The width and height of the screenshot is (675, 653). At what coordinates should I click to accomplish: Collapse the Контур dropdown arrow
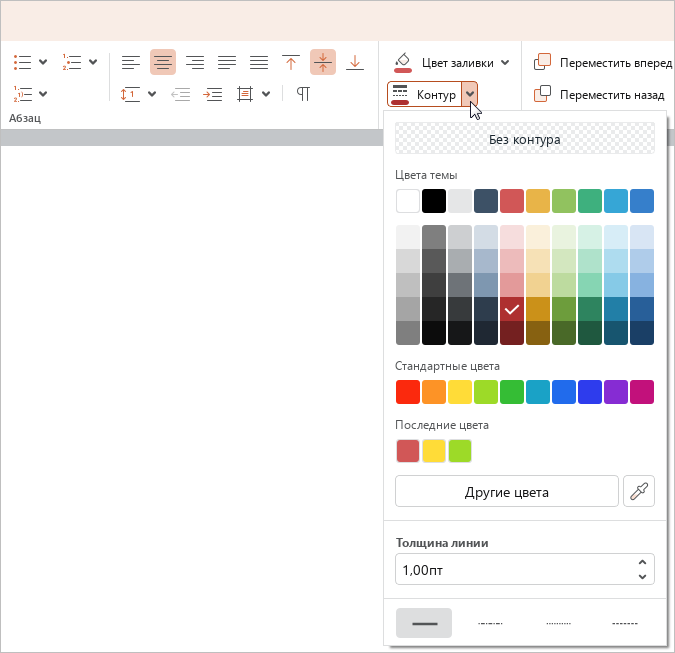pyautogui.click(x=470, y=94)
